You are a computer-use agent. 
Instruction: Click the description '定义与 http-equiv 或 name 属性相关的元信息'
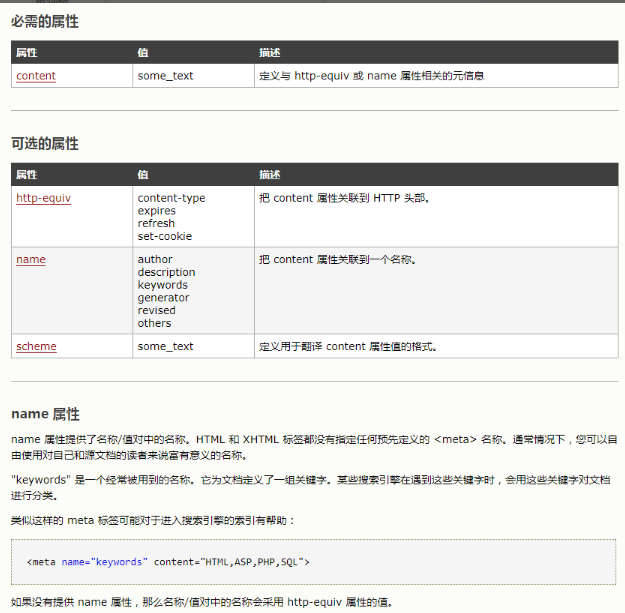click(371, 76)
